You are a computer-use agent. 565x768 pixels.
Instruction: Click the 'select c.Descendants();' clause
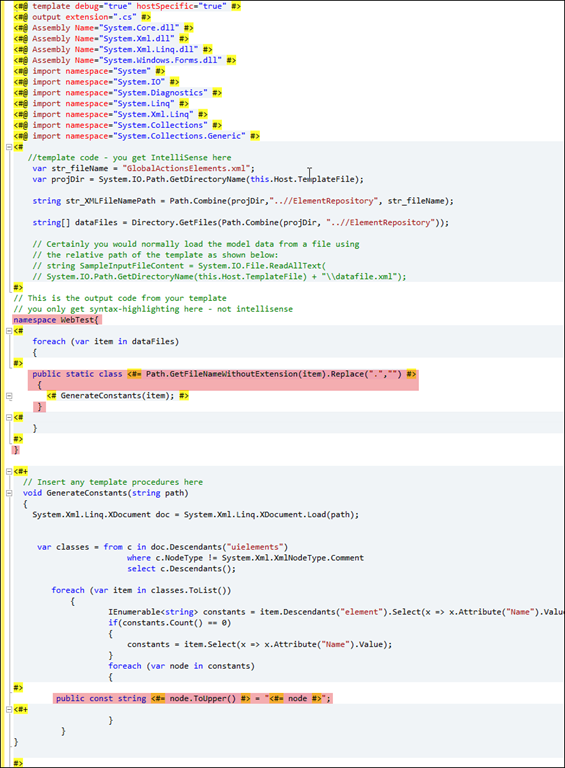click(x=182, y=569)
